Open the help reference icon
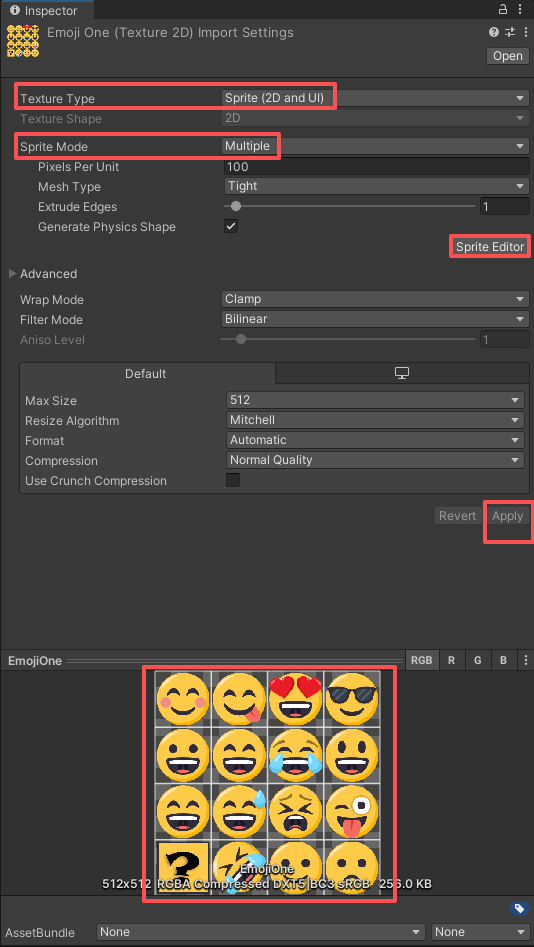 tap(494, 33)
